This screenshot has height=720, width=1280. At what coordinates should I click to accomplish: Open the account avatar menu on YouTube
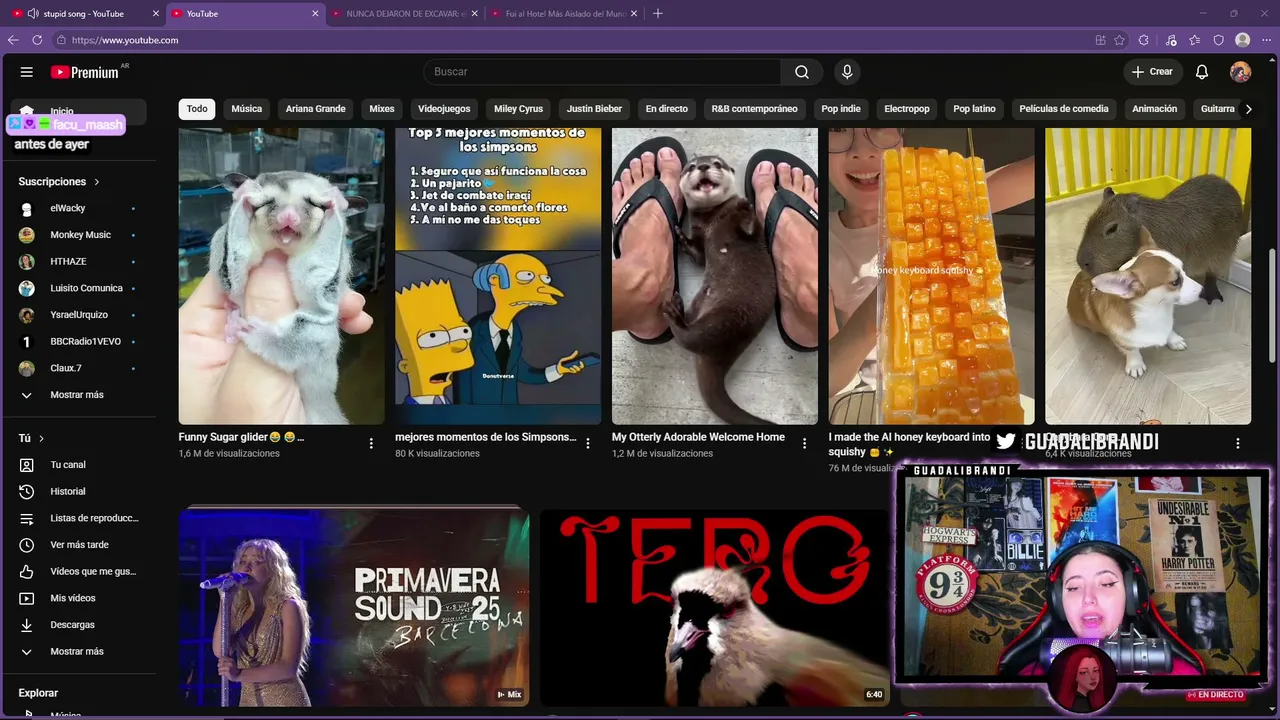(x=1240, y=72)
